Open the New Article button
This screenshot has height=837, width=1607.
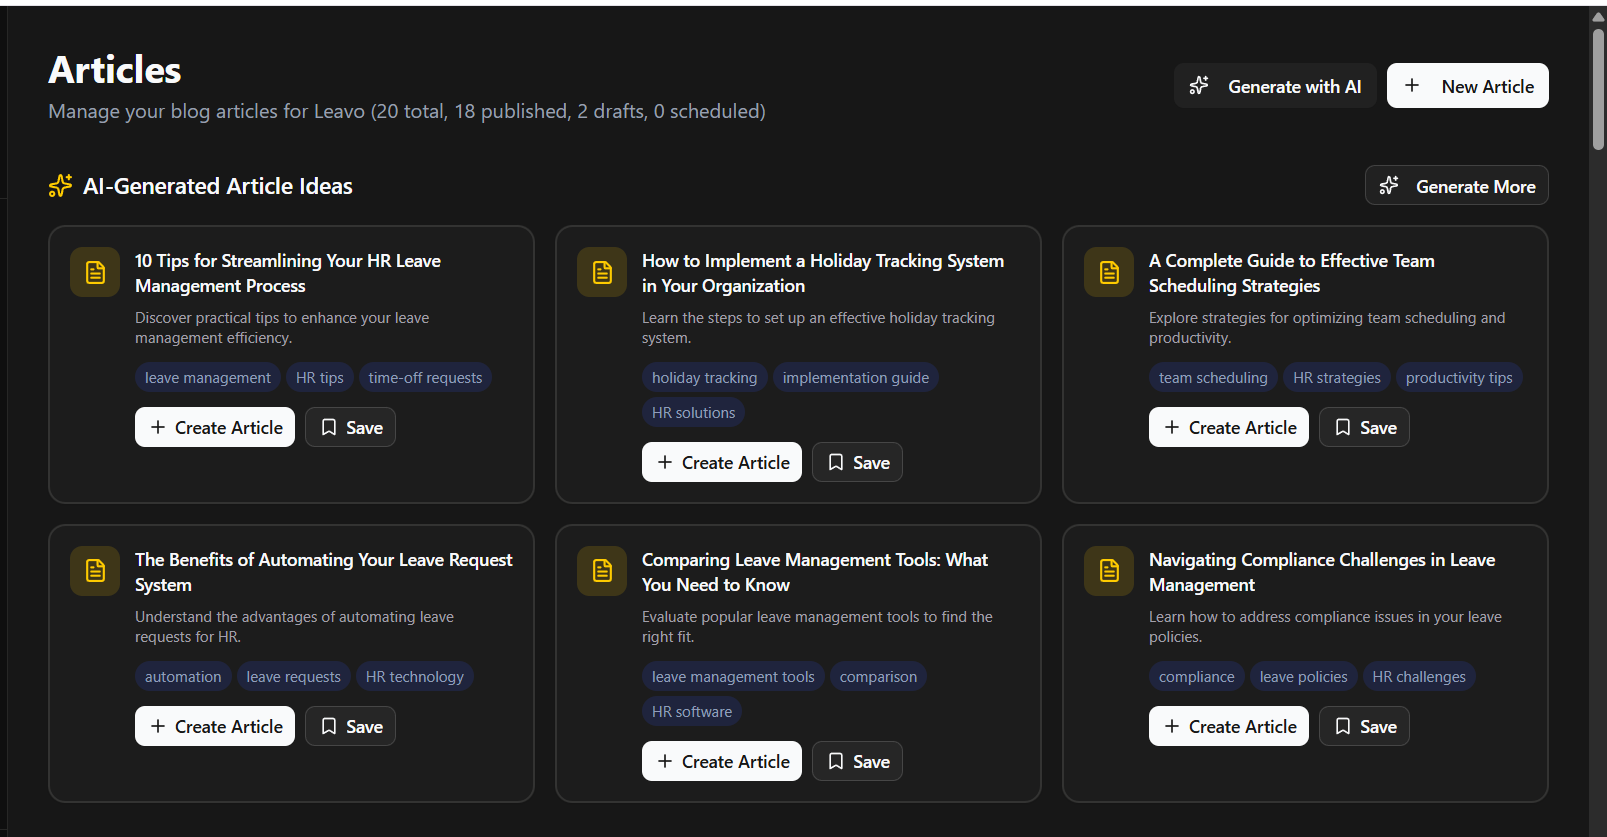[x=1467, y=86]
